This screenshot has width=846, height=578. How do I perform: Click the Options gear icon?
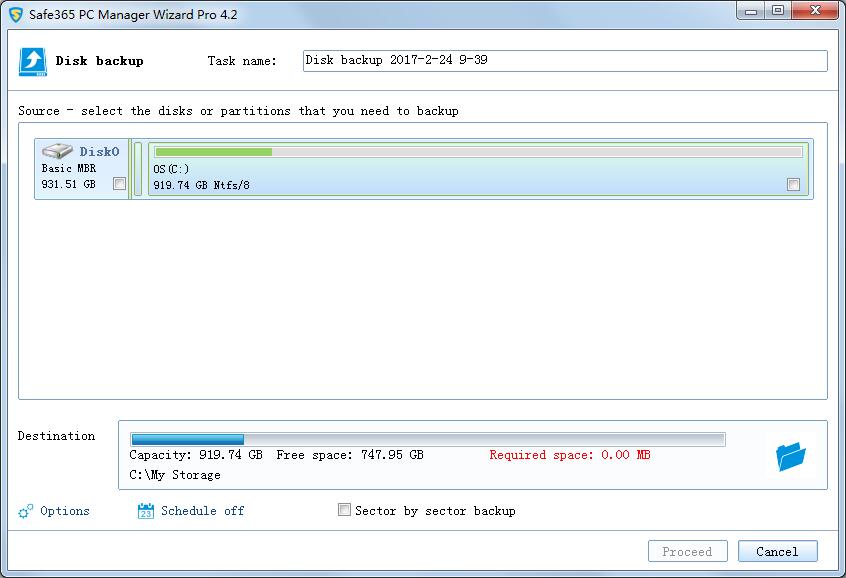point(26,512)
